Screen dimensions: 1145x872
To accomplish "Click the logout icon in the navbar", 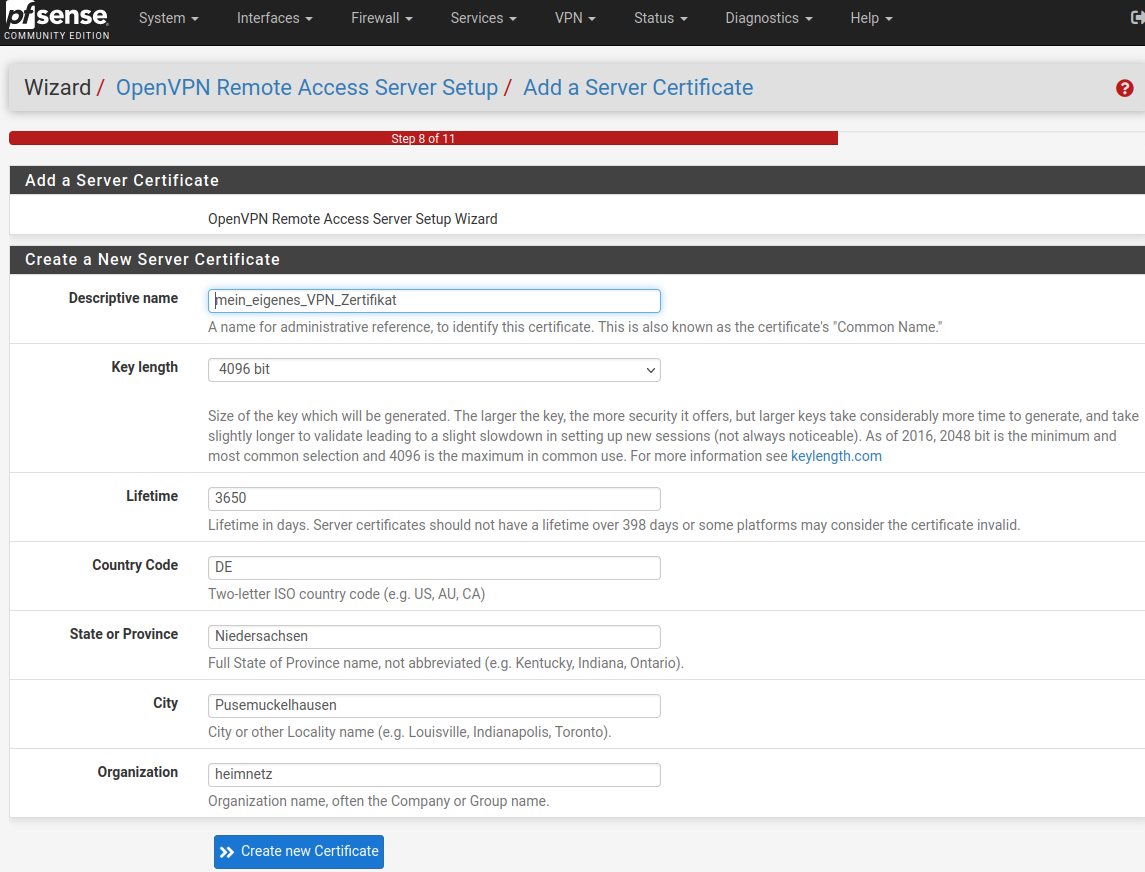I will [x=1137, y=18].
